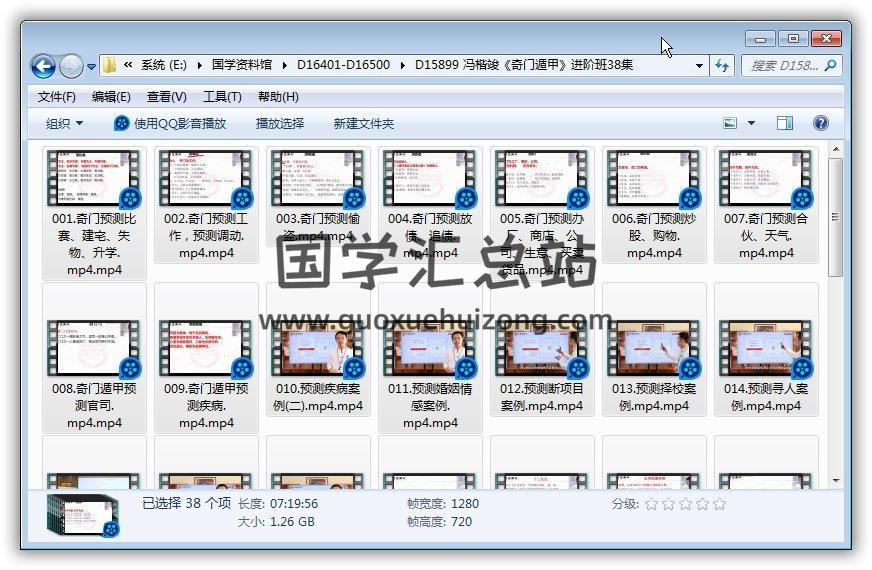
Task: Open the address bar history dropdown
Action: (x=699, y=66)
